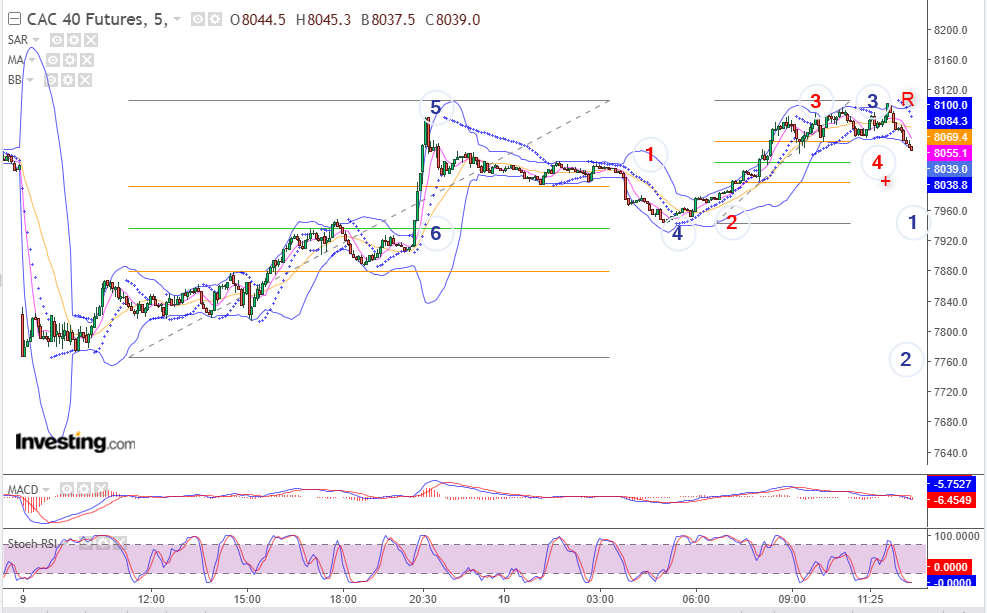Click the 100.0000 Stoch RSI axis label
This screenshot has height=613, width=987.
(956, 536)
